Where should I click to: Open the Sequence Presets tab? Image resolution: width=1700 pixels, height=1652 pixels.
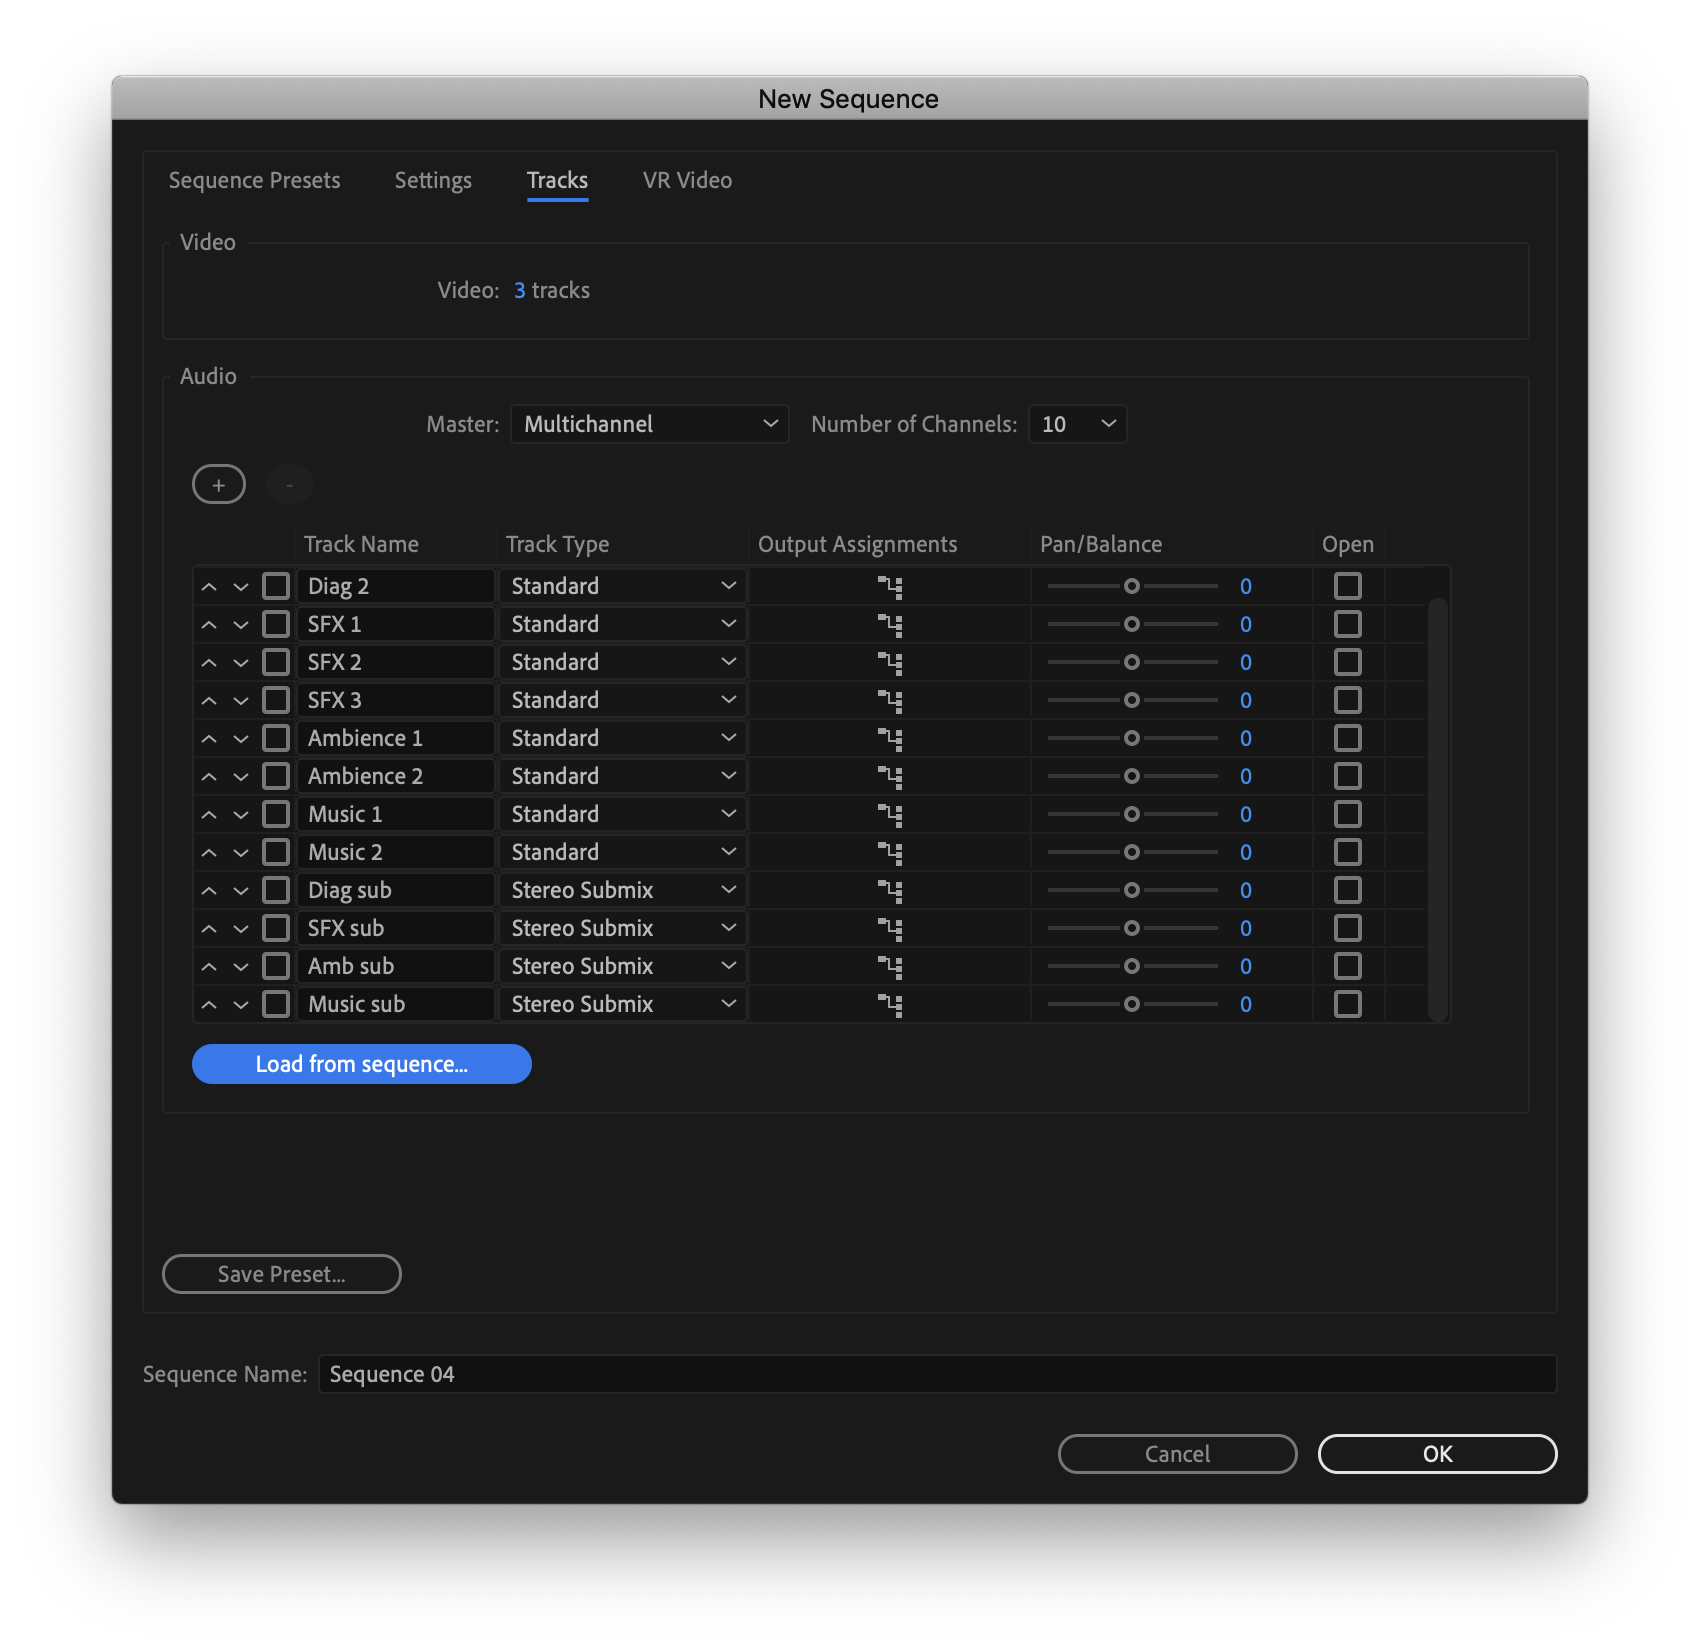[x=254, y=181]
